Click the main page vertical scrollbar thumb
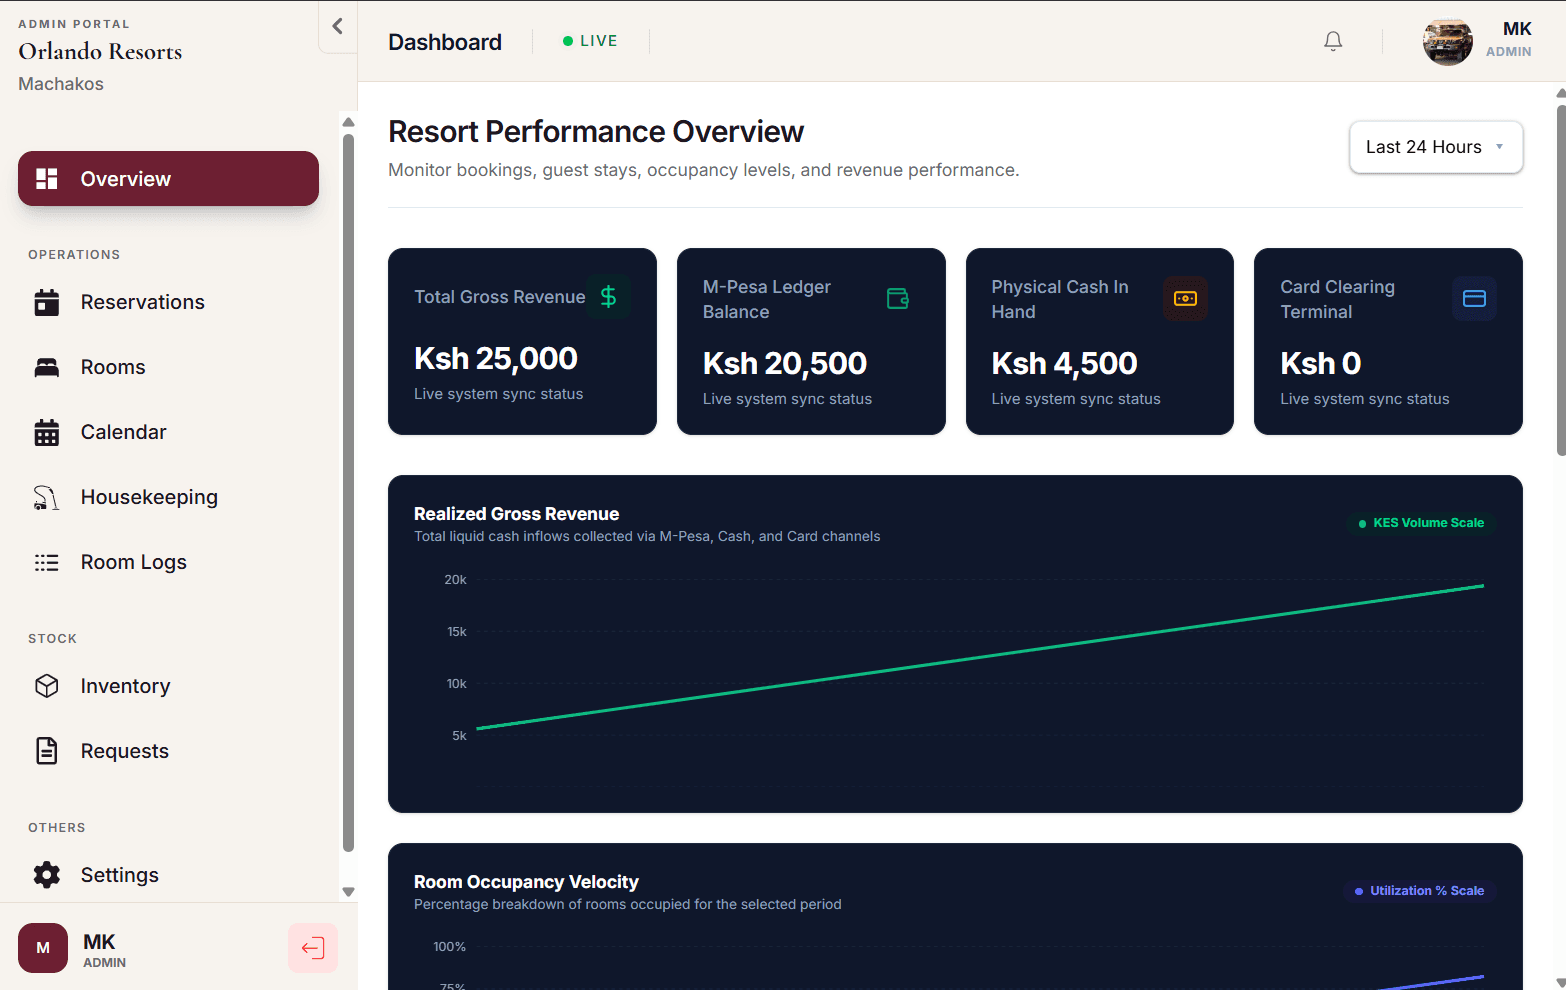This screenshot has width=1566, height=990. click(1561, 280)
